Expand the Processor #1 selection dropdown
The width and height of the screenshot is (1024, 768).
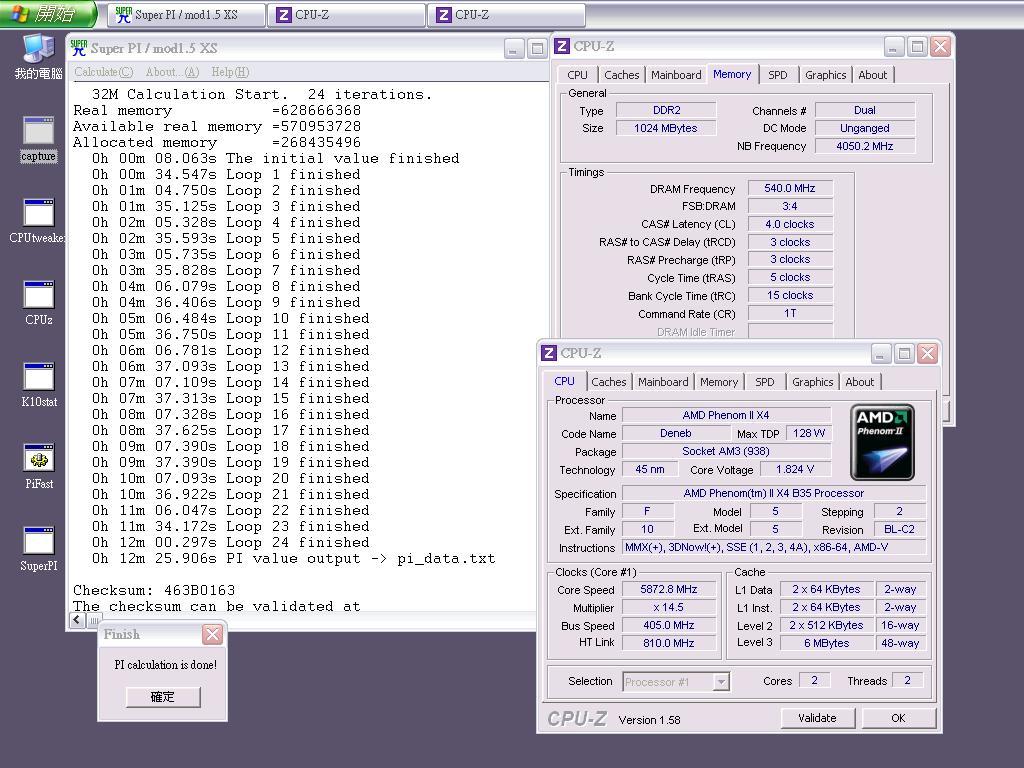click(x=721, y=682)
